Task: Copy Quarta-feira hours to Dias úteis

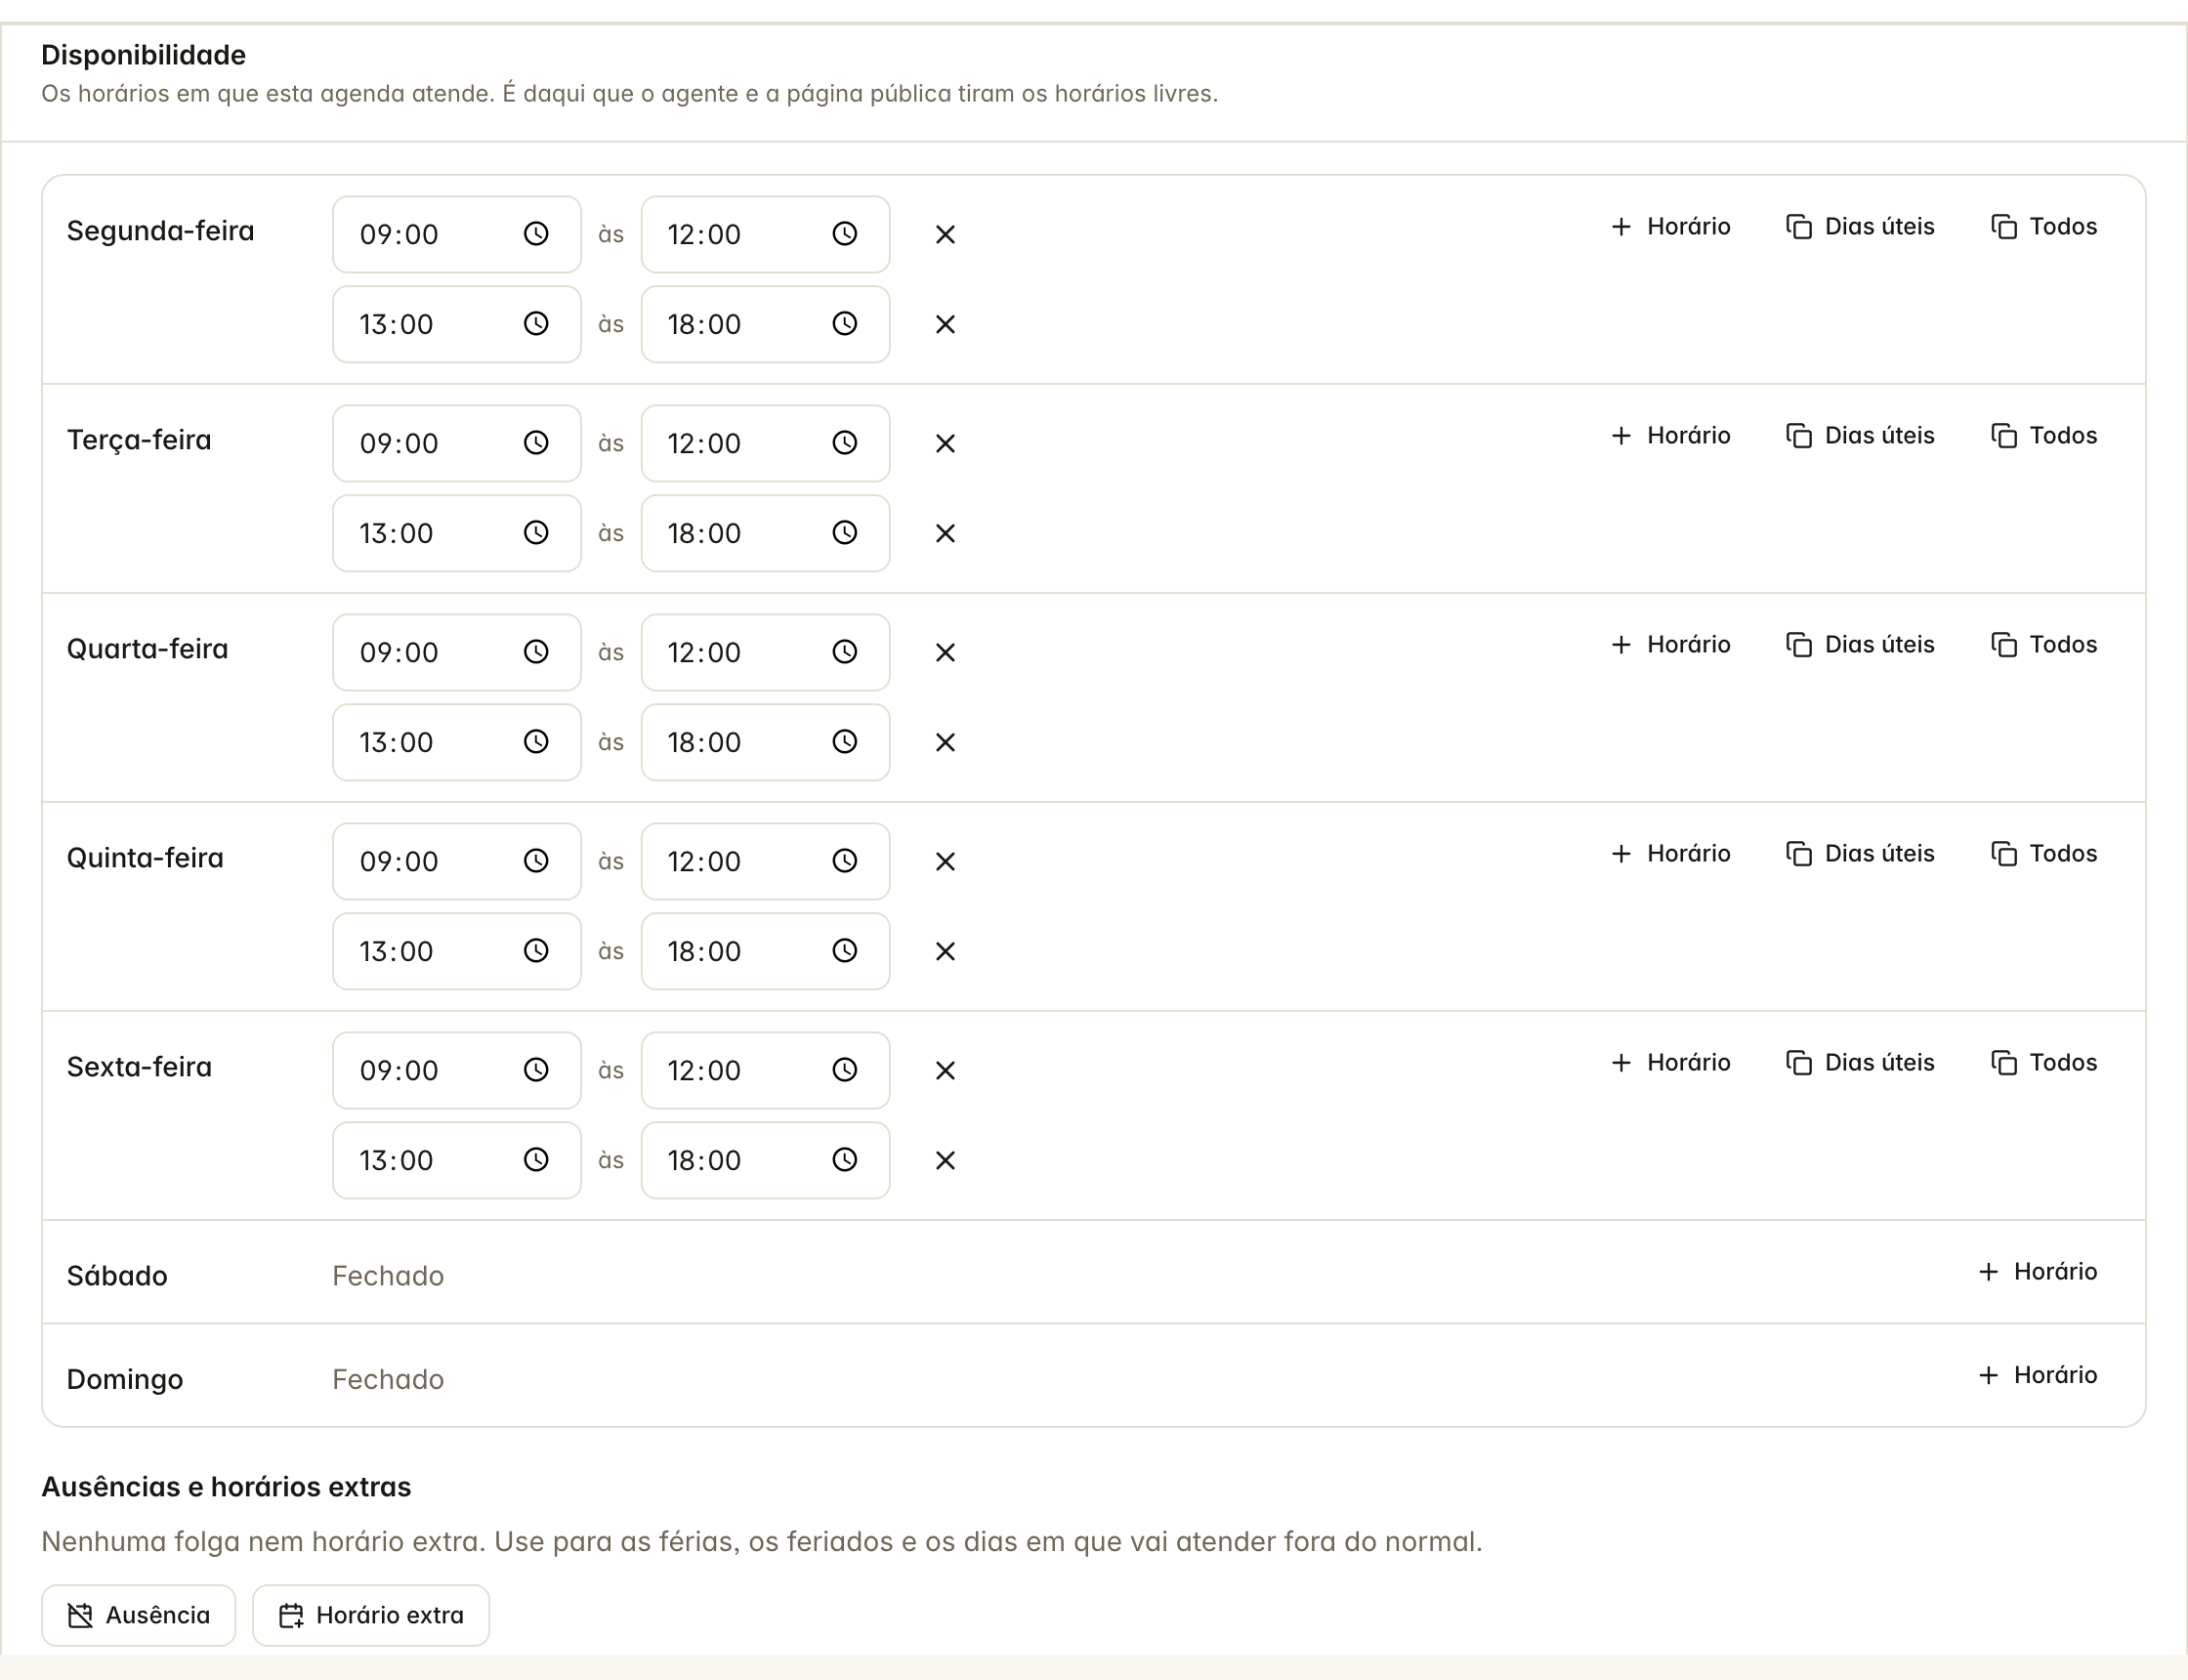Action: point(1860,645)
